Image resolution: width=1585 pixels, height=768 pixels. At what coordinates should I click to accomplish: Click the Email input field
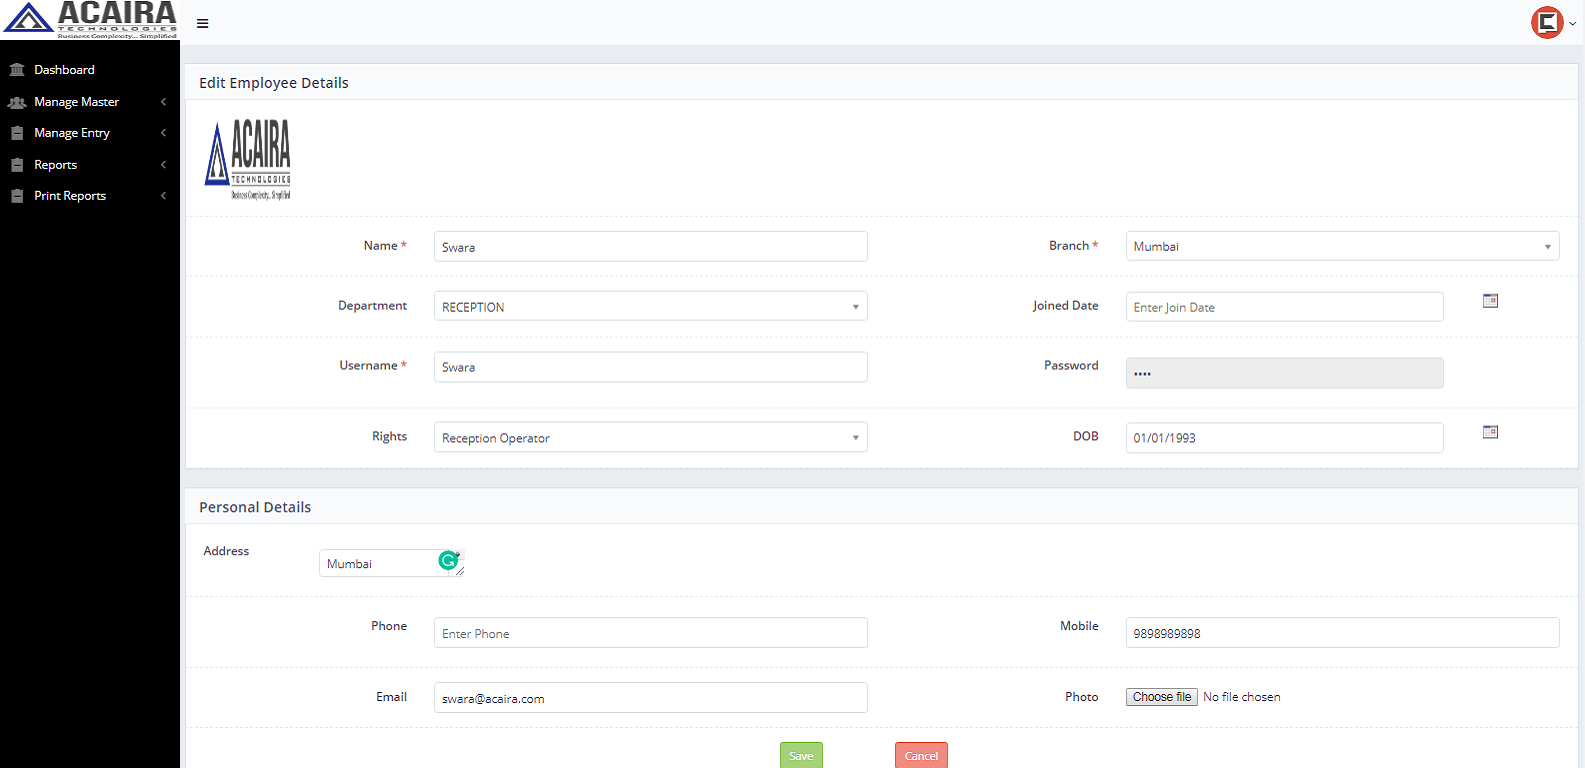click(x=650, y=698)
